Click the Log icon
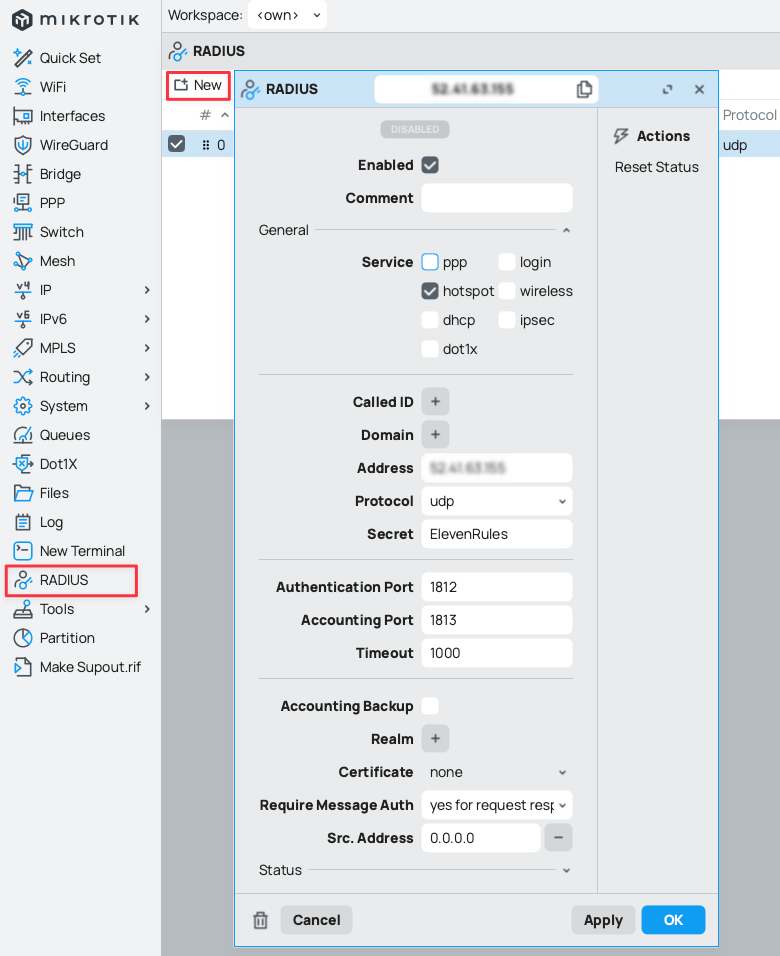The image size is (780, 956). click(23, 522)
